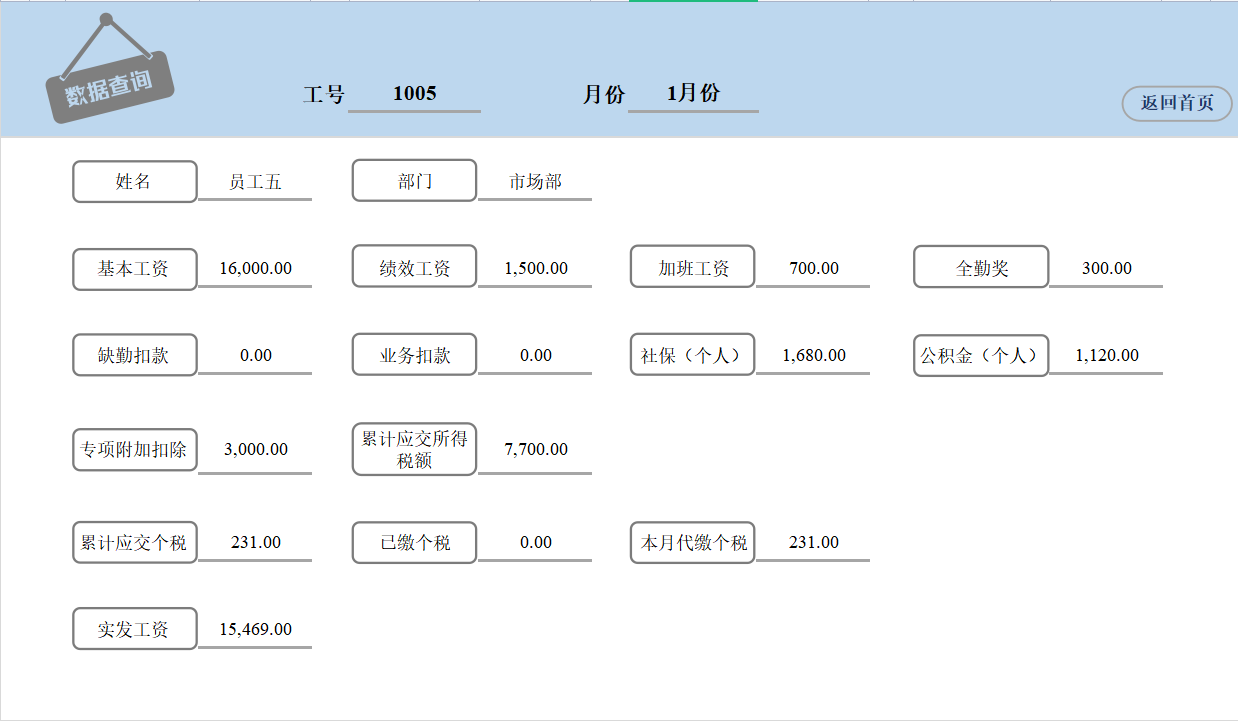
Task: Click the 已缴个税 field label
Action: click(x=413, y=542)
